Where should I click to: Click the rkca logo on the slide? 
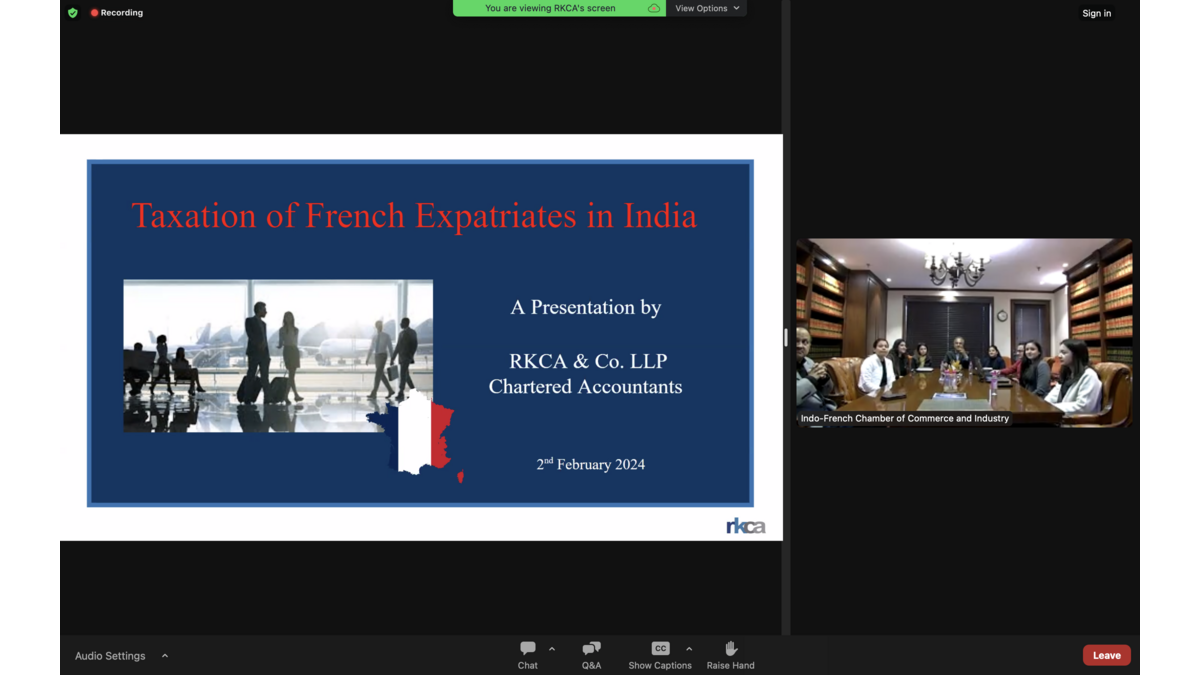[x=745, y=526]
